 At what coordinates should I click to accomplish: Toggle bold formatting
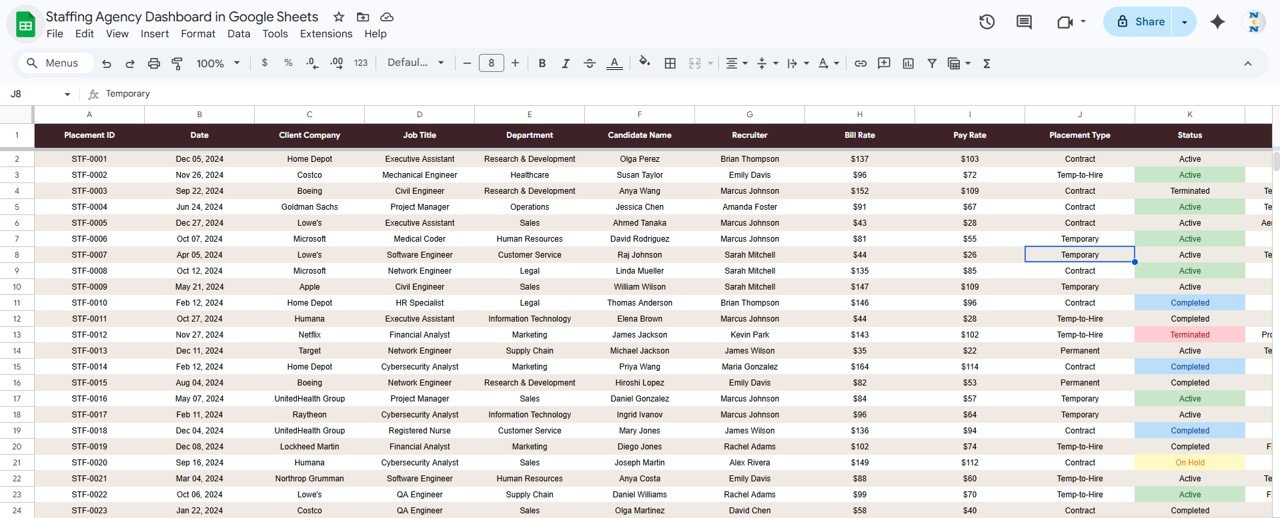(x=542, y=63)
